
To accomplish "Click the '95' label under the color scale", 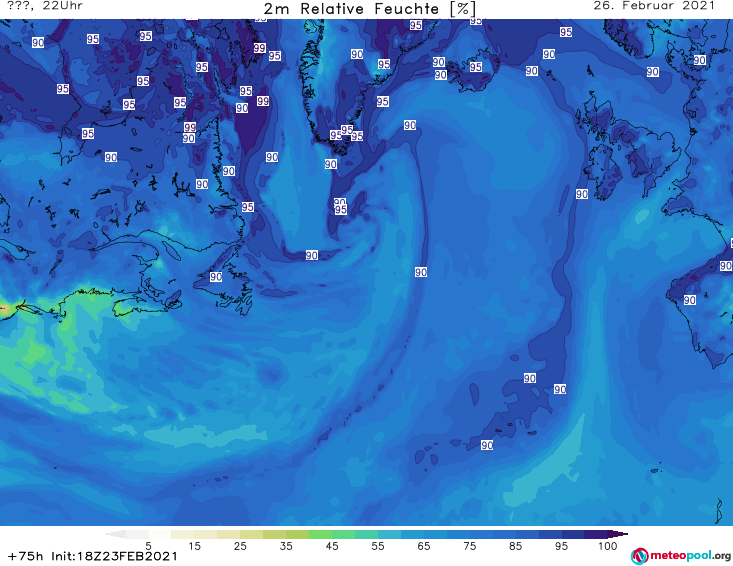I will tap(561, 546).
